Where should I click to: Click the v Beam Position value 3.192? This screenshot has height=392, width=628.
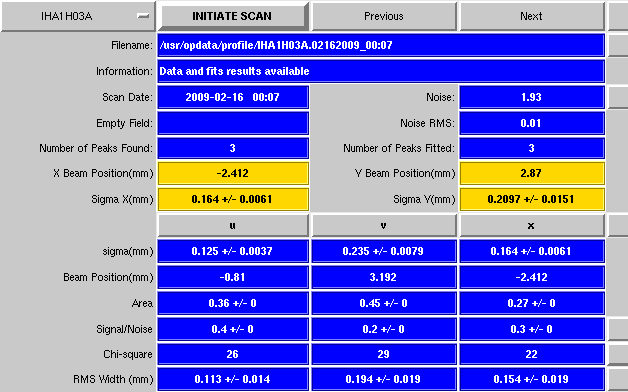point(383,277)
